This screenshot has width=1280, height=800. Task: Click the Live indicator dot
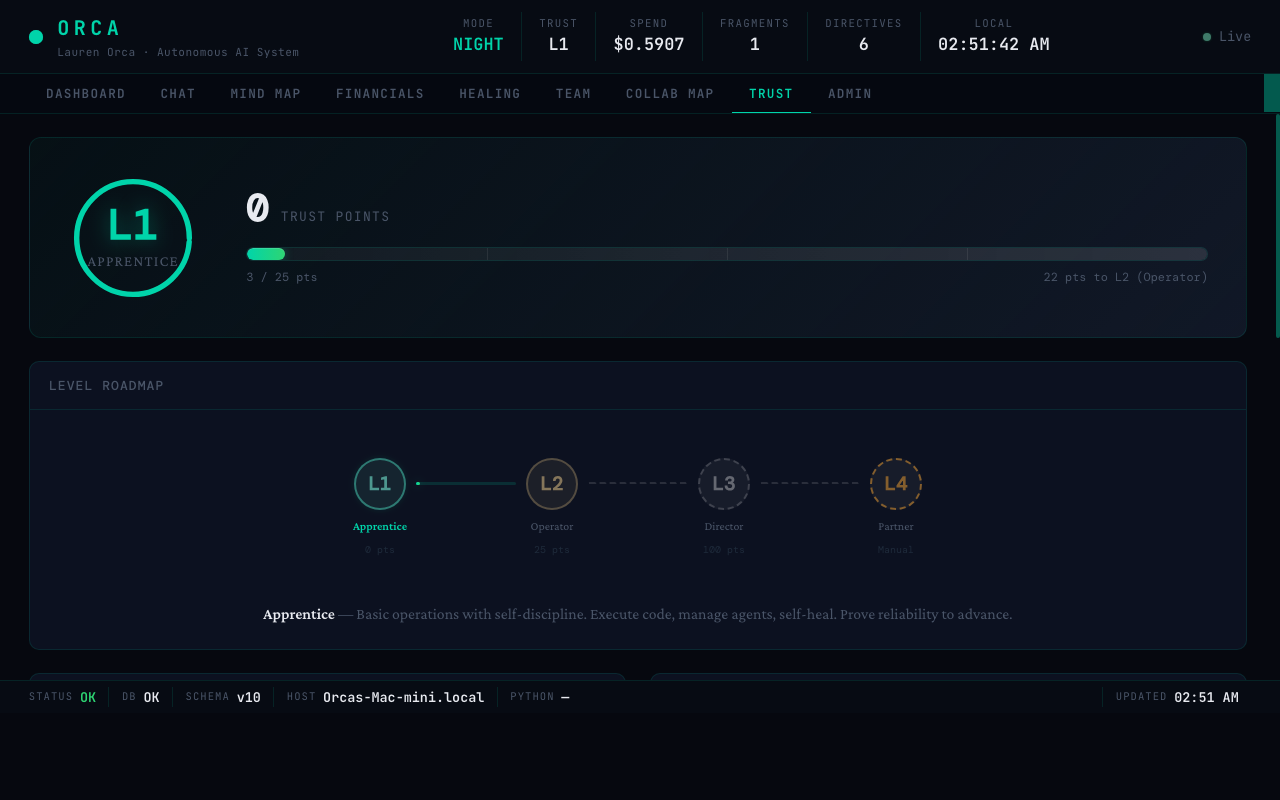(x=1205, y=36)
